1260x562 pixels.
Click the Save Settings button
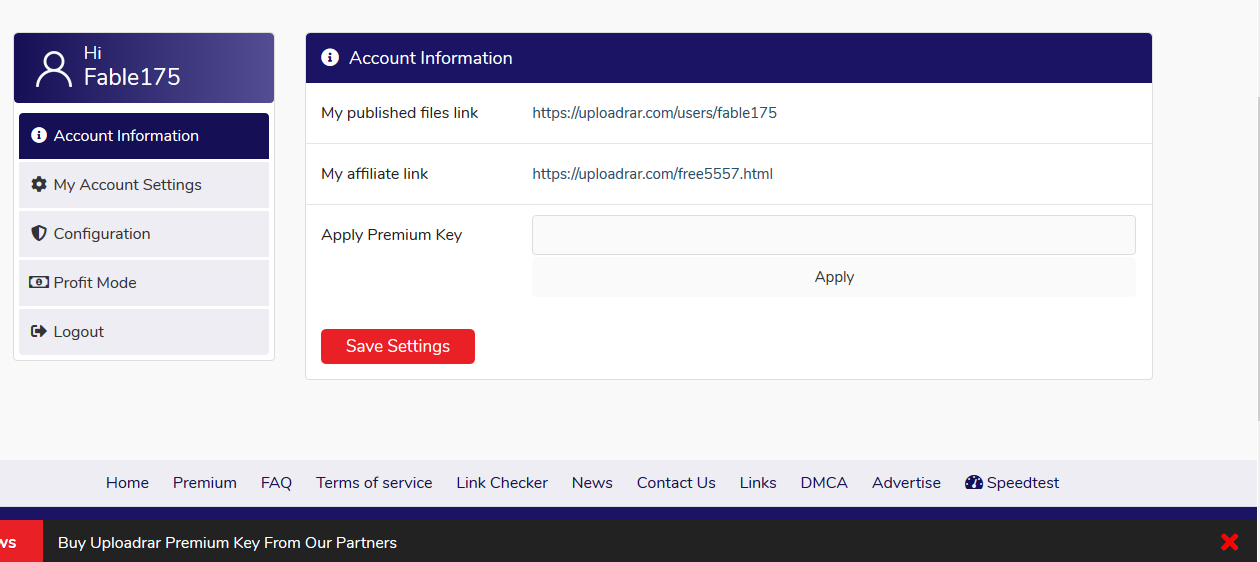[x=398, y=346]
